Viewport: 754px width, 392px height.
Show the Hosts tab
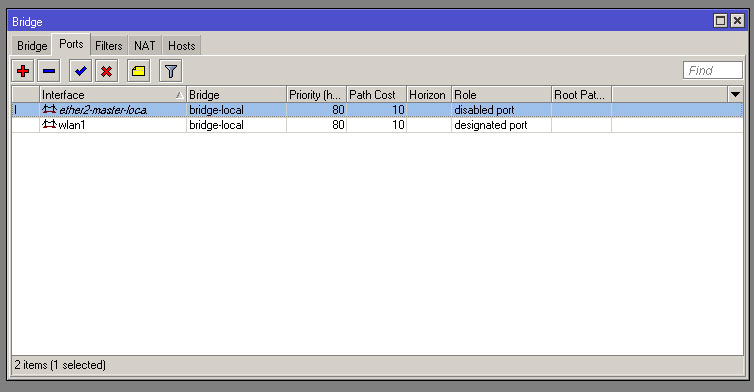click(181, 46)
